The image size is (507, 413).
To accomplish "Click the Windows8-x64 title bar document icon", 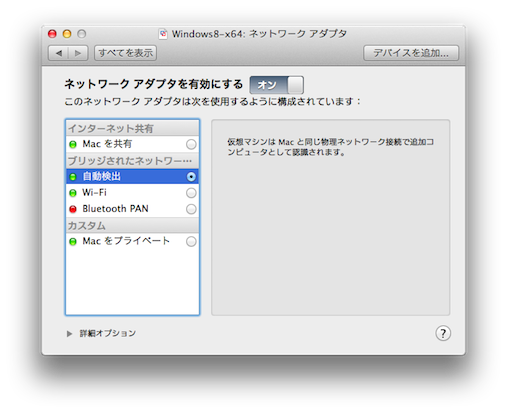I will click(163, 34).
